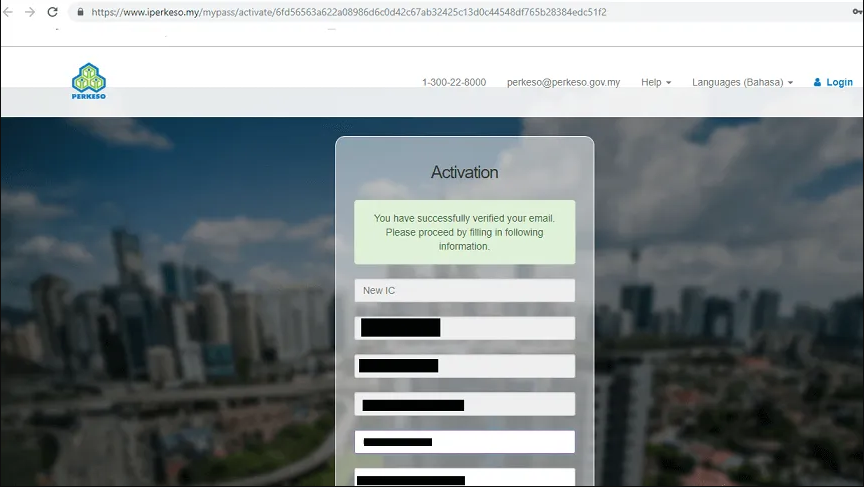Click the iperkeso.my URL in address bar
The height and width of the screenshot is (487, 864).
(349, 12)
